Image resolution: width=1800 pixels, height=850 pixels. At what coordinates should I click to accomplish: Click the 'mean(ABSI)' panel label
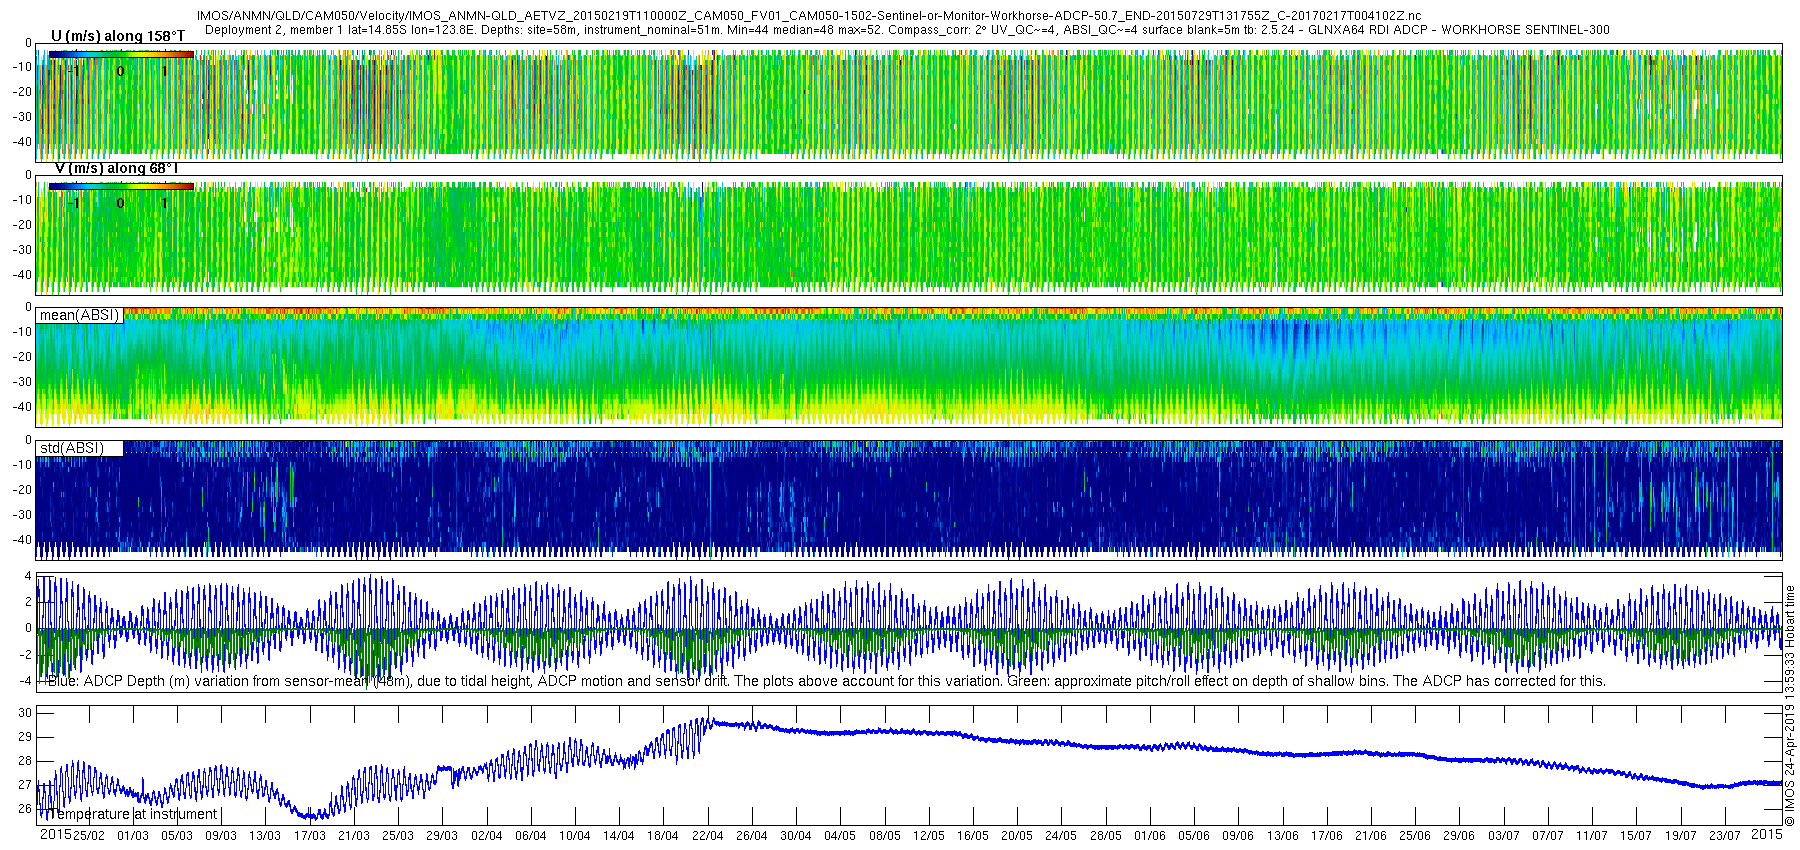(79, 315)
